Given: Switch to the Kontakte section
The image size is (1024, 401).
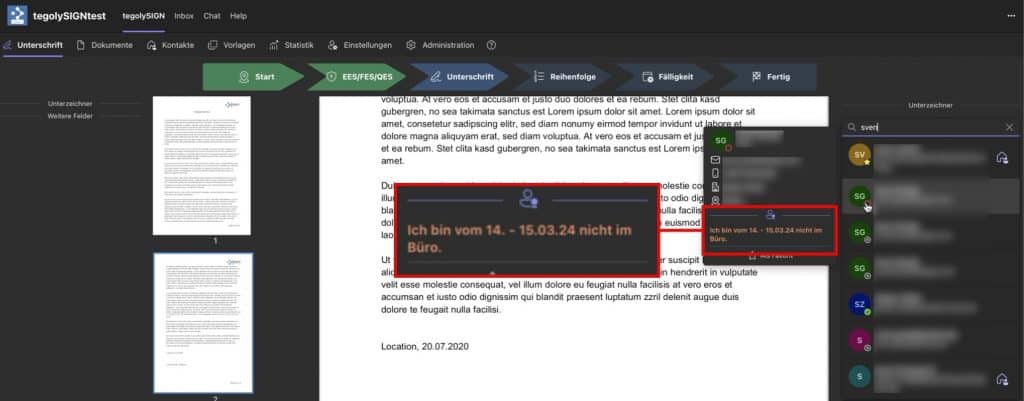Looking at the screenshot, I should pos(170,45).
